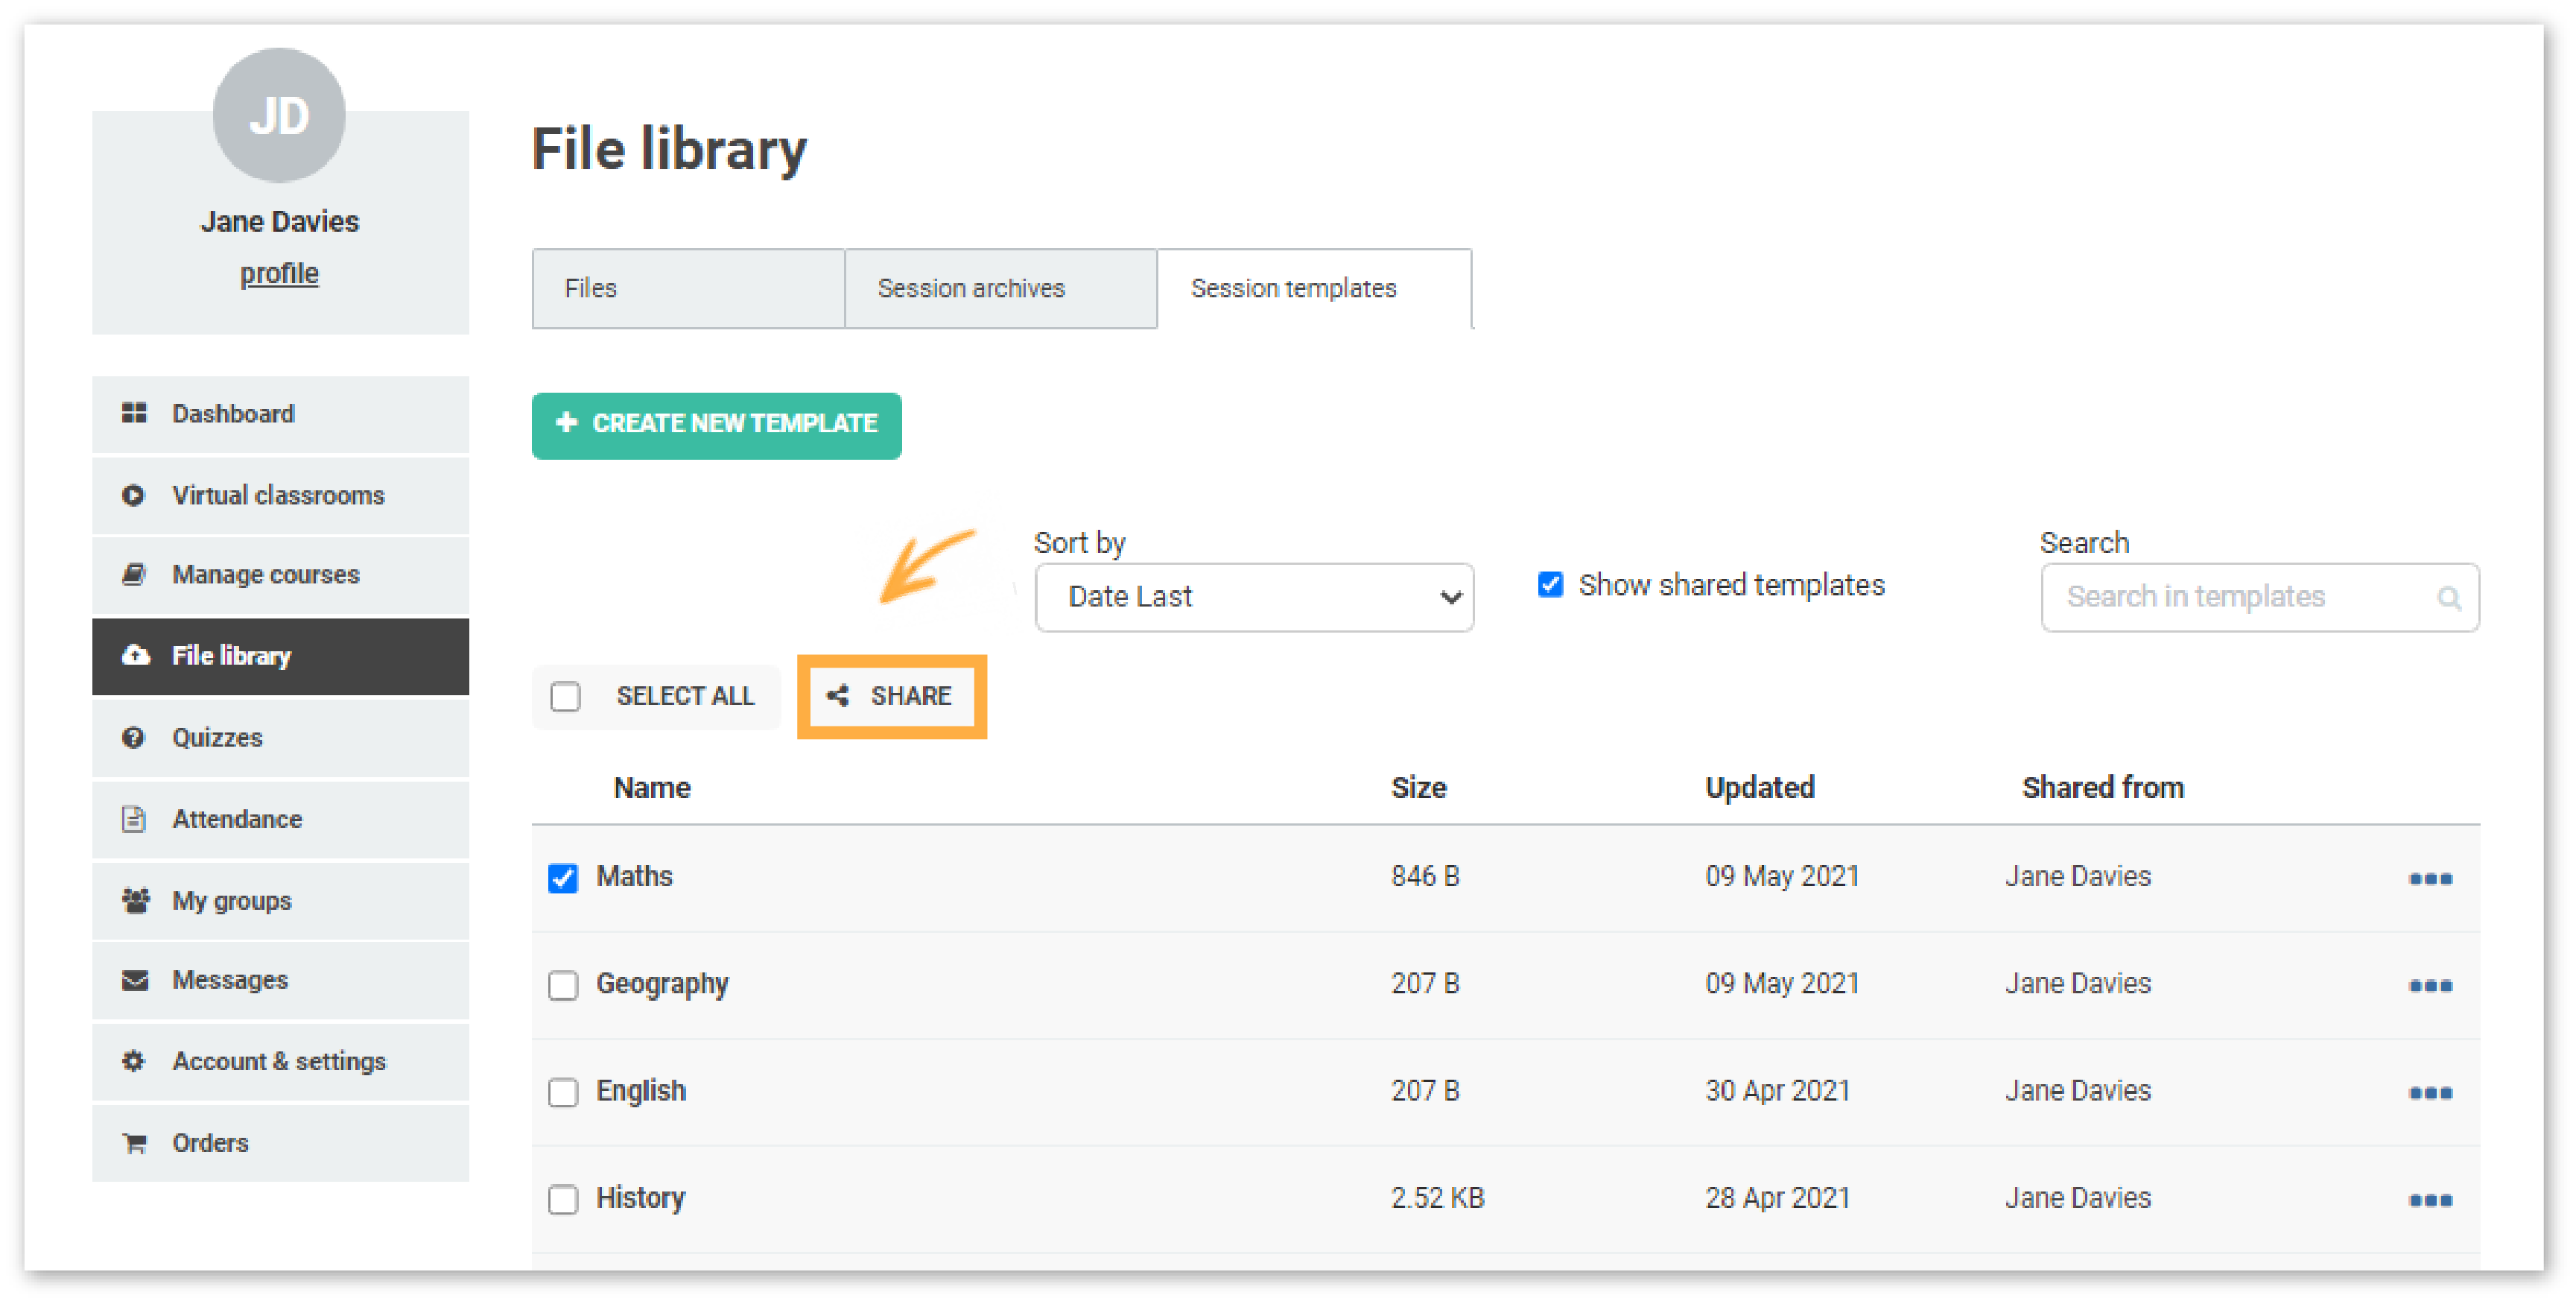2576x1304 pixels.
Task: Click the Orders shopping cart icon
Action: [x=134, y=1142]
